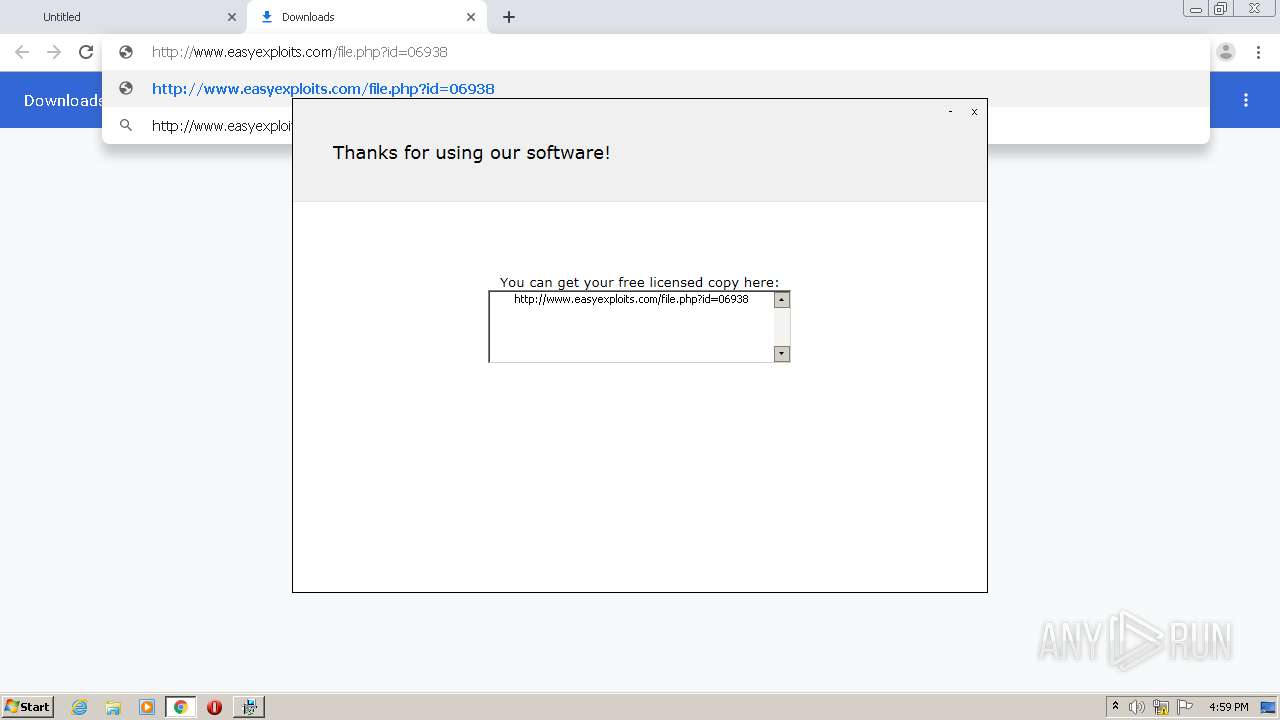The width and height of the screenshot is (1280, 720).
Task: Open the volume speaker tray icon
Action: pos(1137,707)
